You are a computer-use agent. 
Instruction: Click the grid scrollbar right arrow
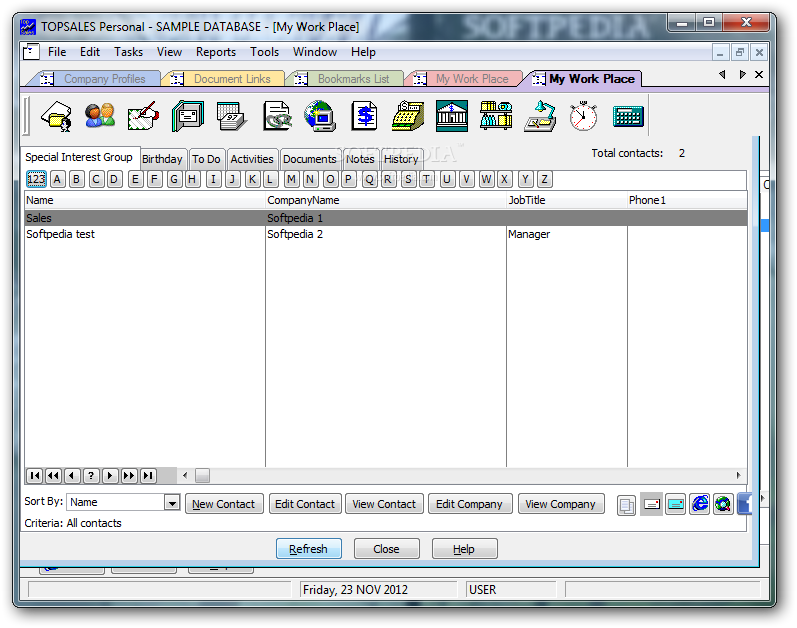pyautogui.click(x=738, y=476)
